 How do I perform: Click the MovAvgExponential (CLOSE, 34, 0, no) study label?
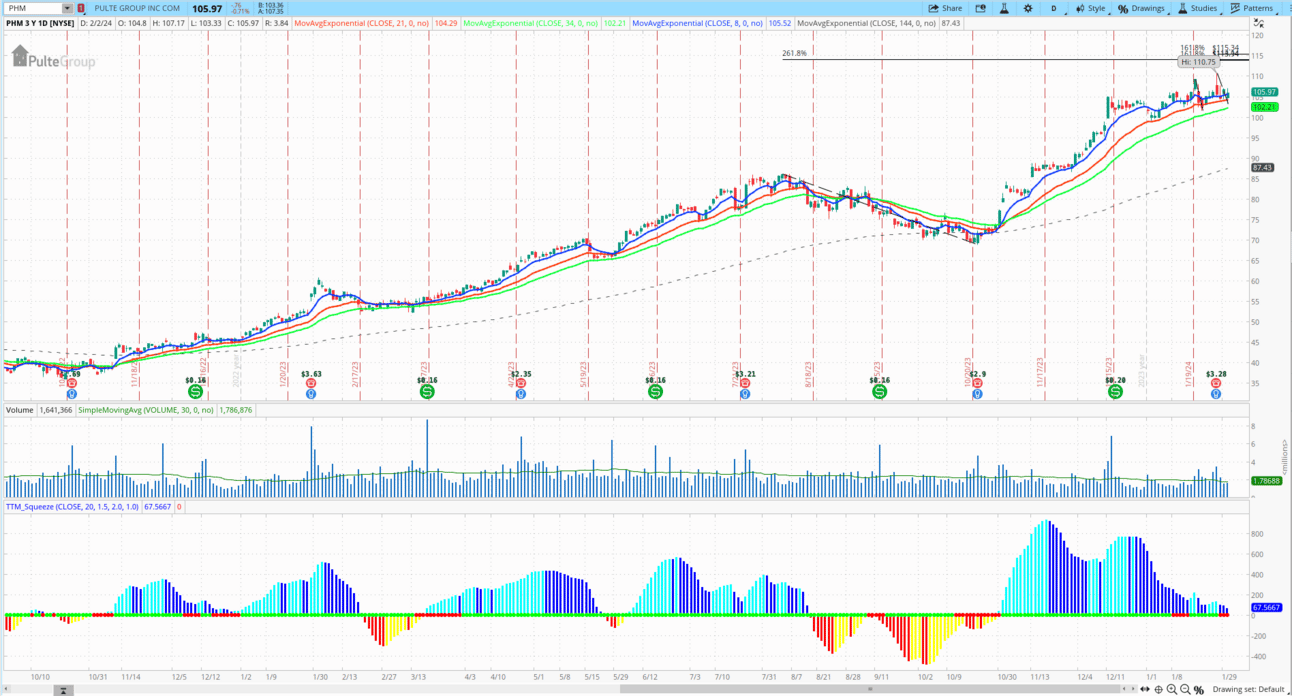pyautogui.click(x=531, y=22)
